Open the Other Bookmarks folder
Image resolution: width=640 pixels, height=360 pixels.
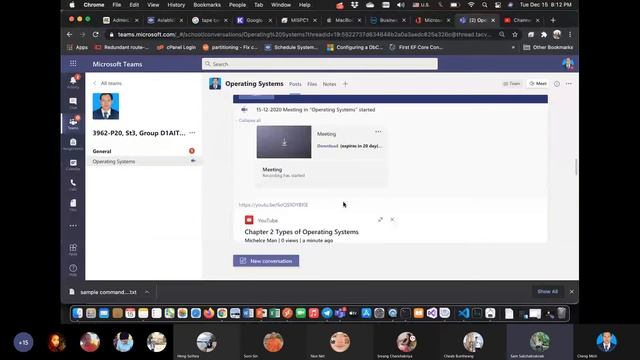(548, 47)
